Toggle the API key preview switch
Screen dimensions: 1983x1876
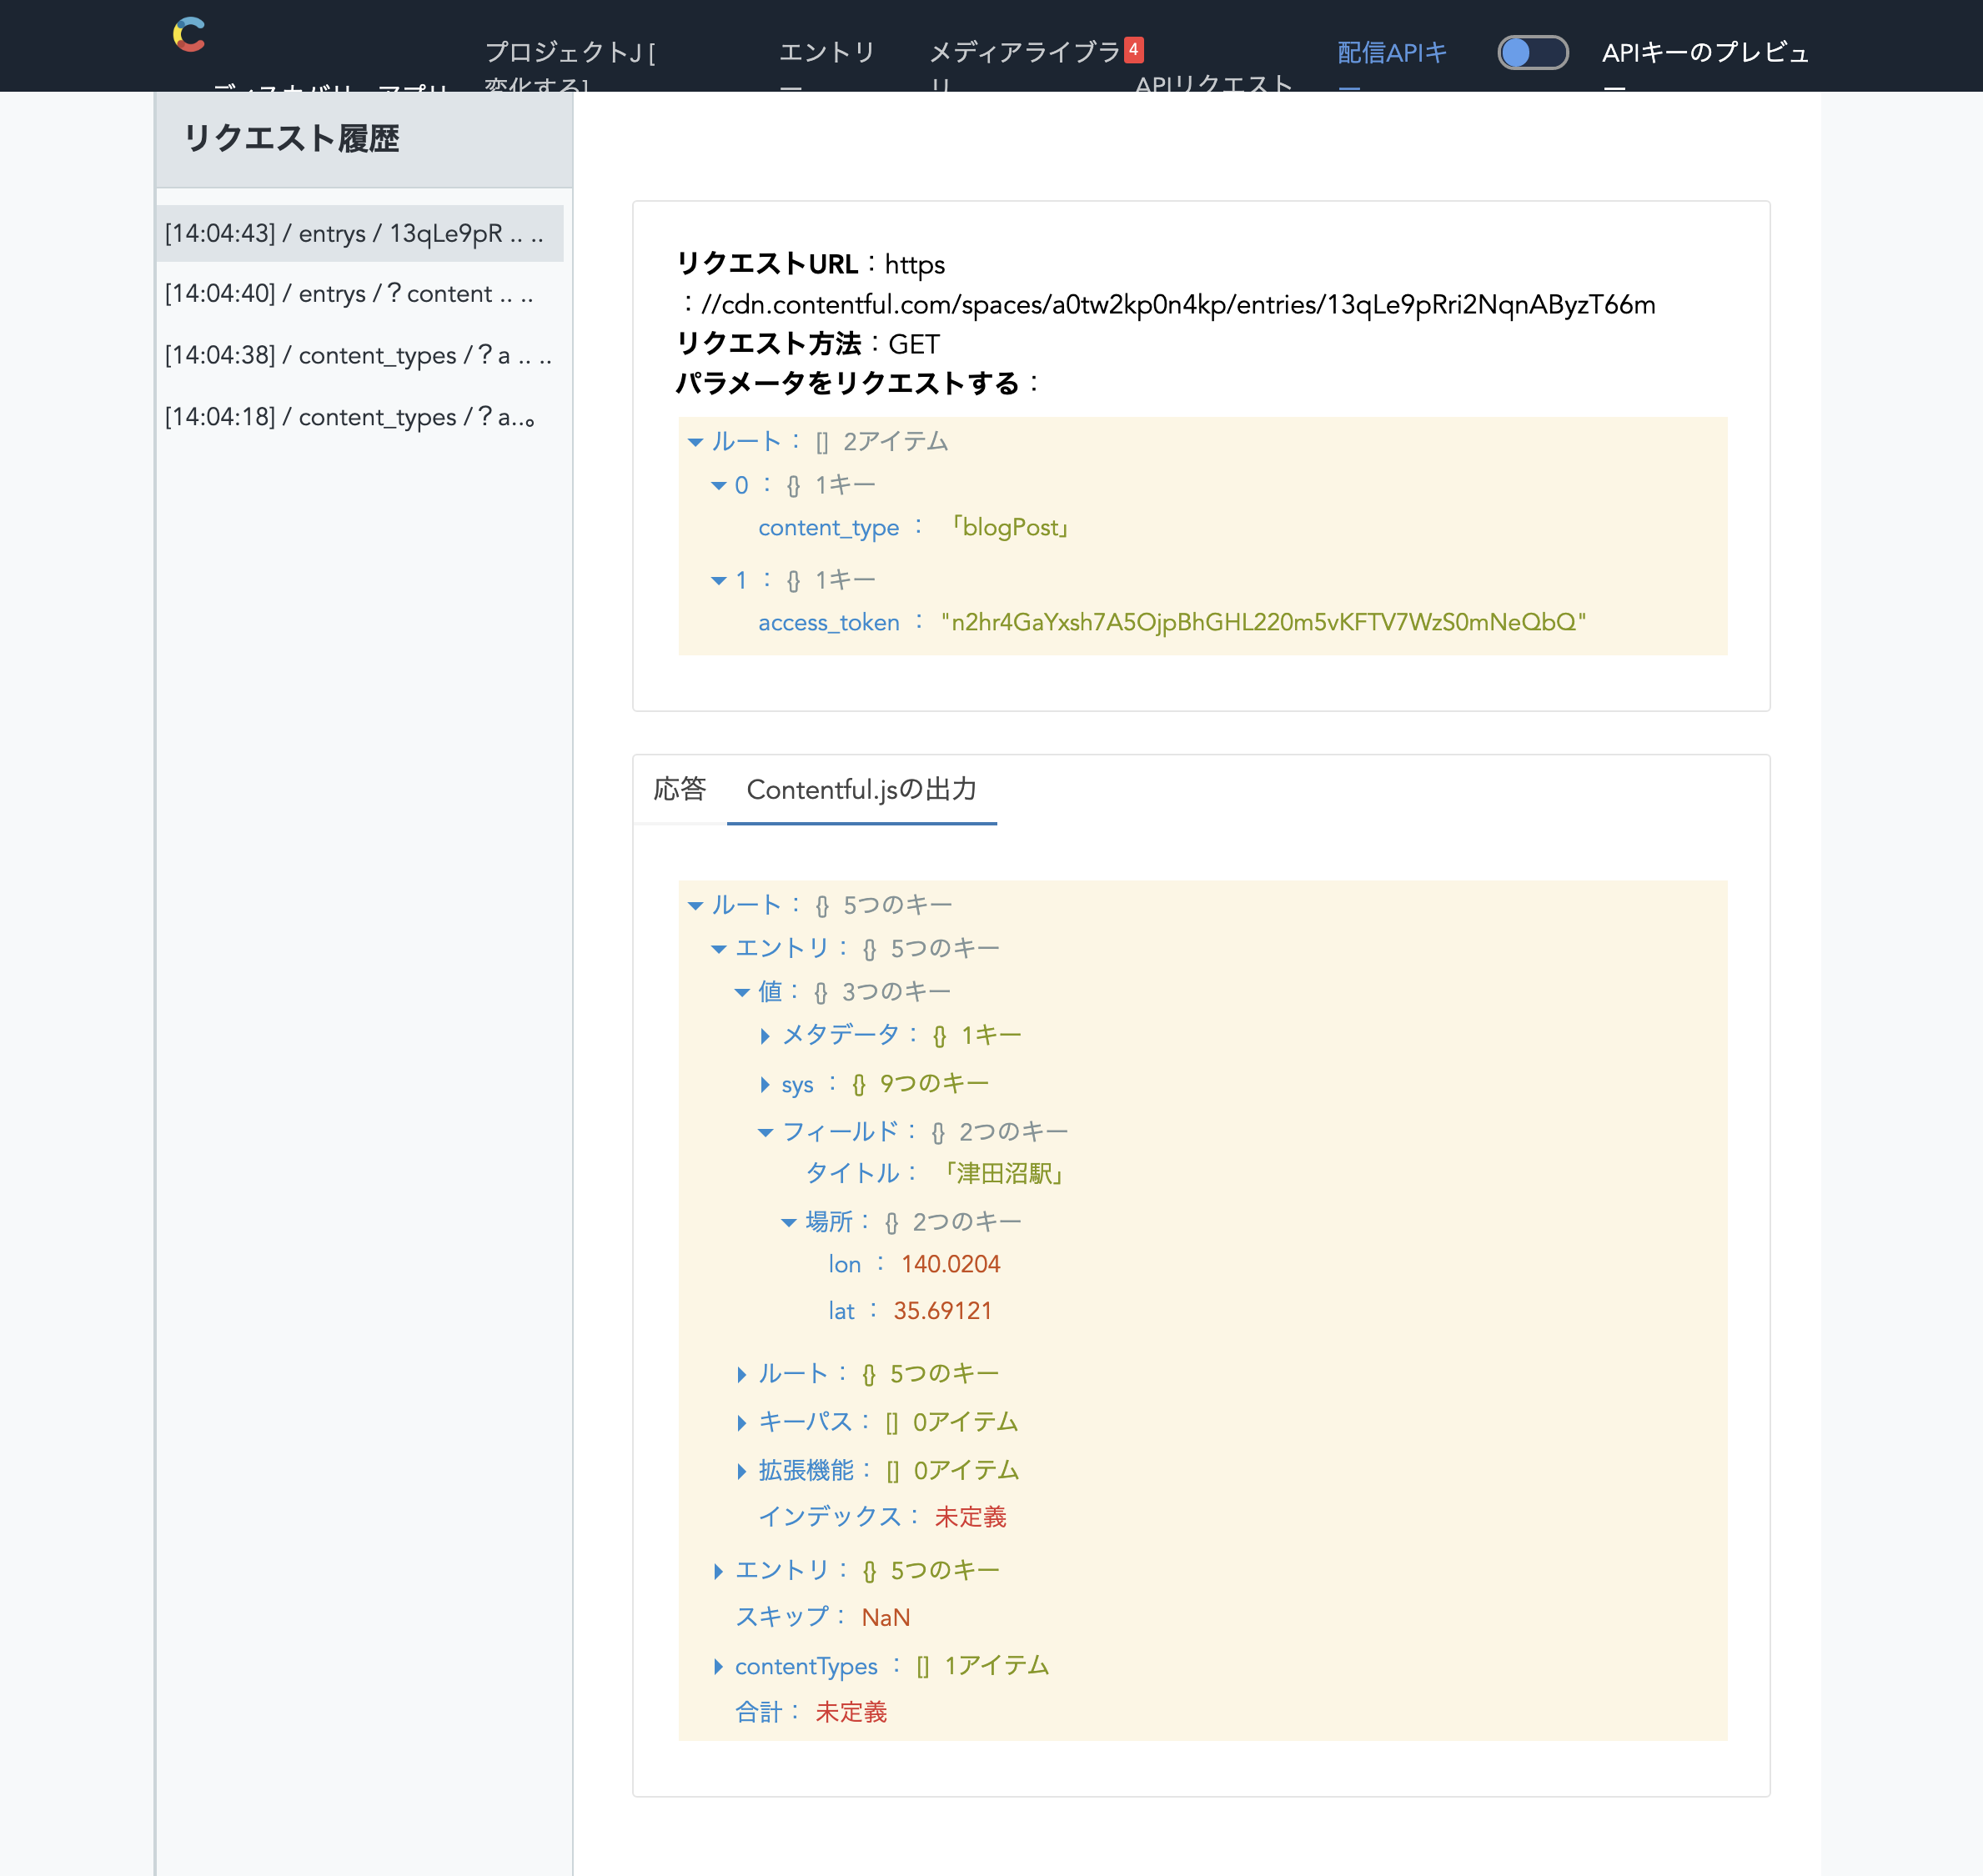[1531, 52]
